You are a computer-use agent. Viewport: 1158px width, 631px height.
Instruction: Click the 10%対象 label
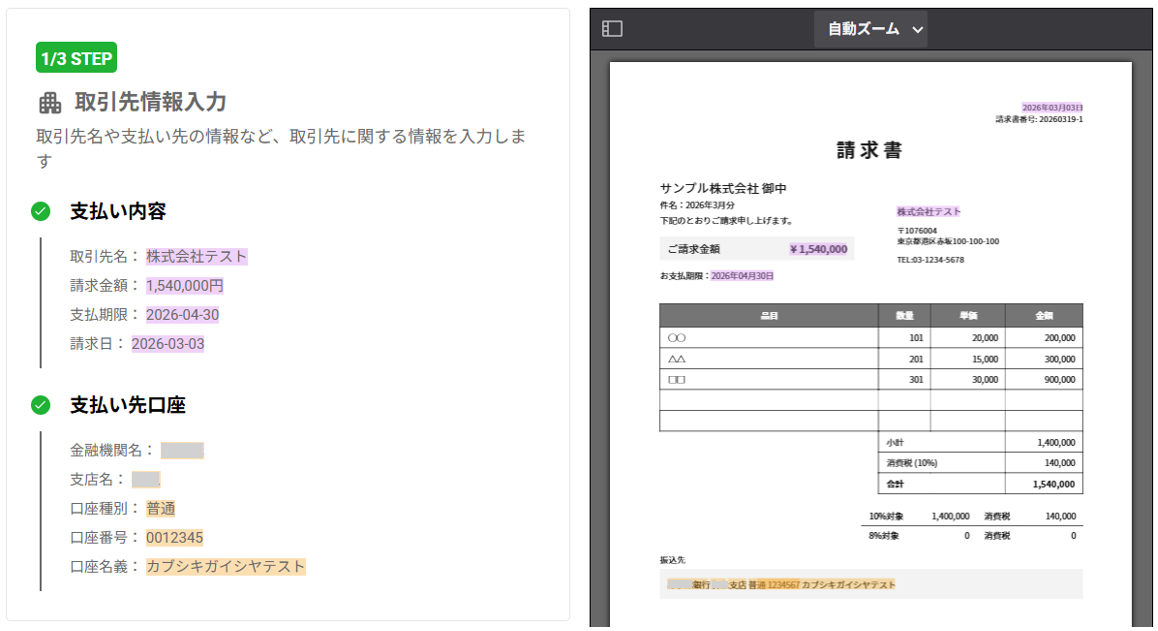point(885,516)
